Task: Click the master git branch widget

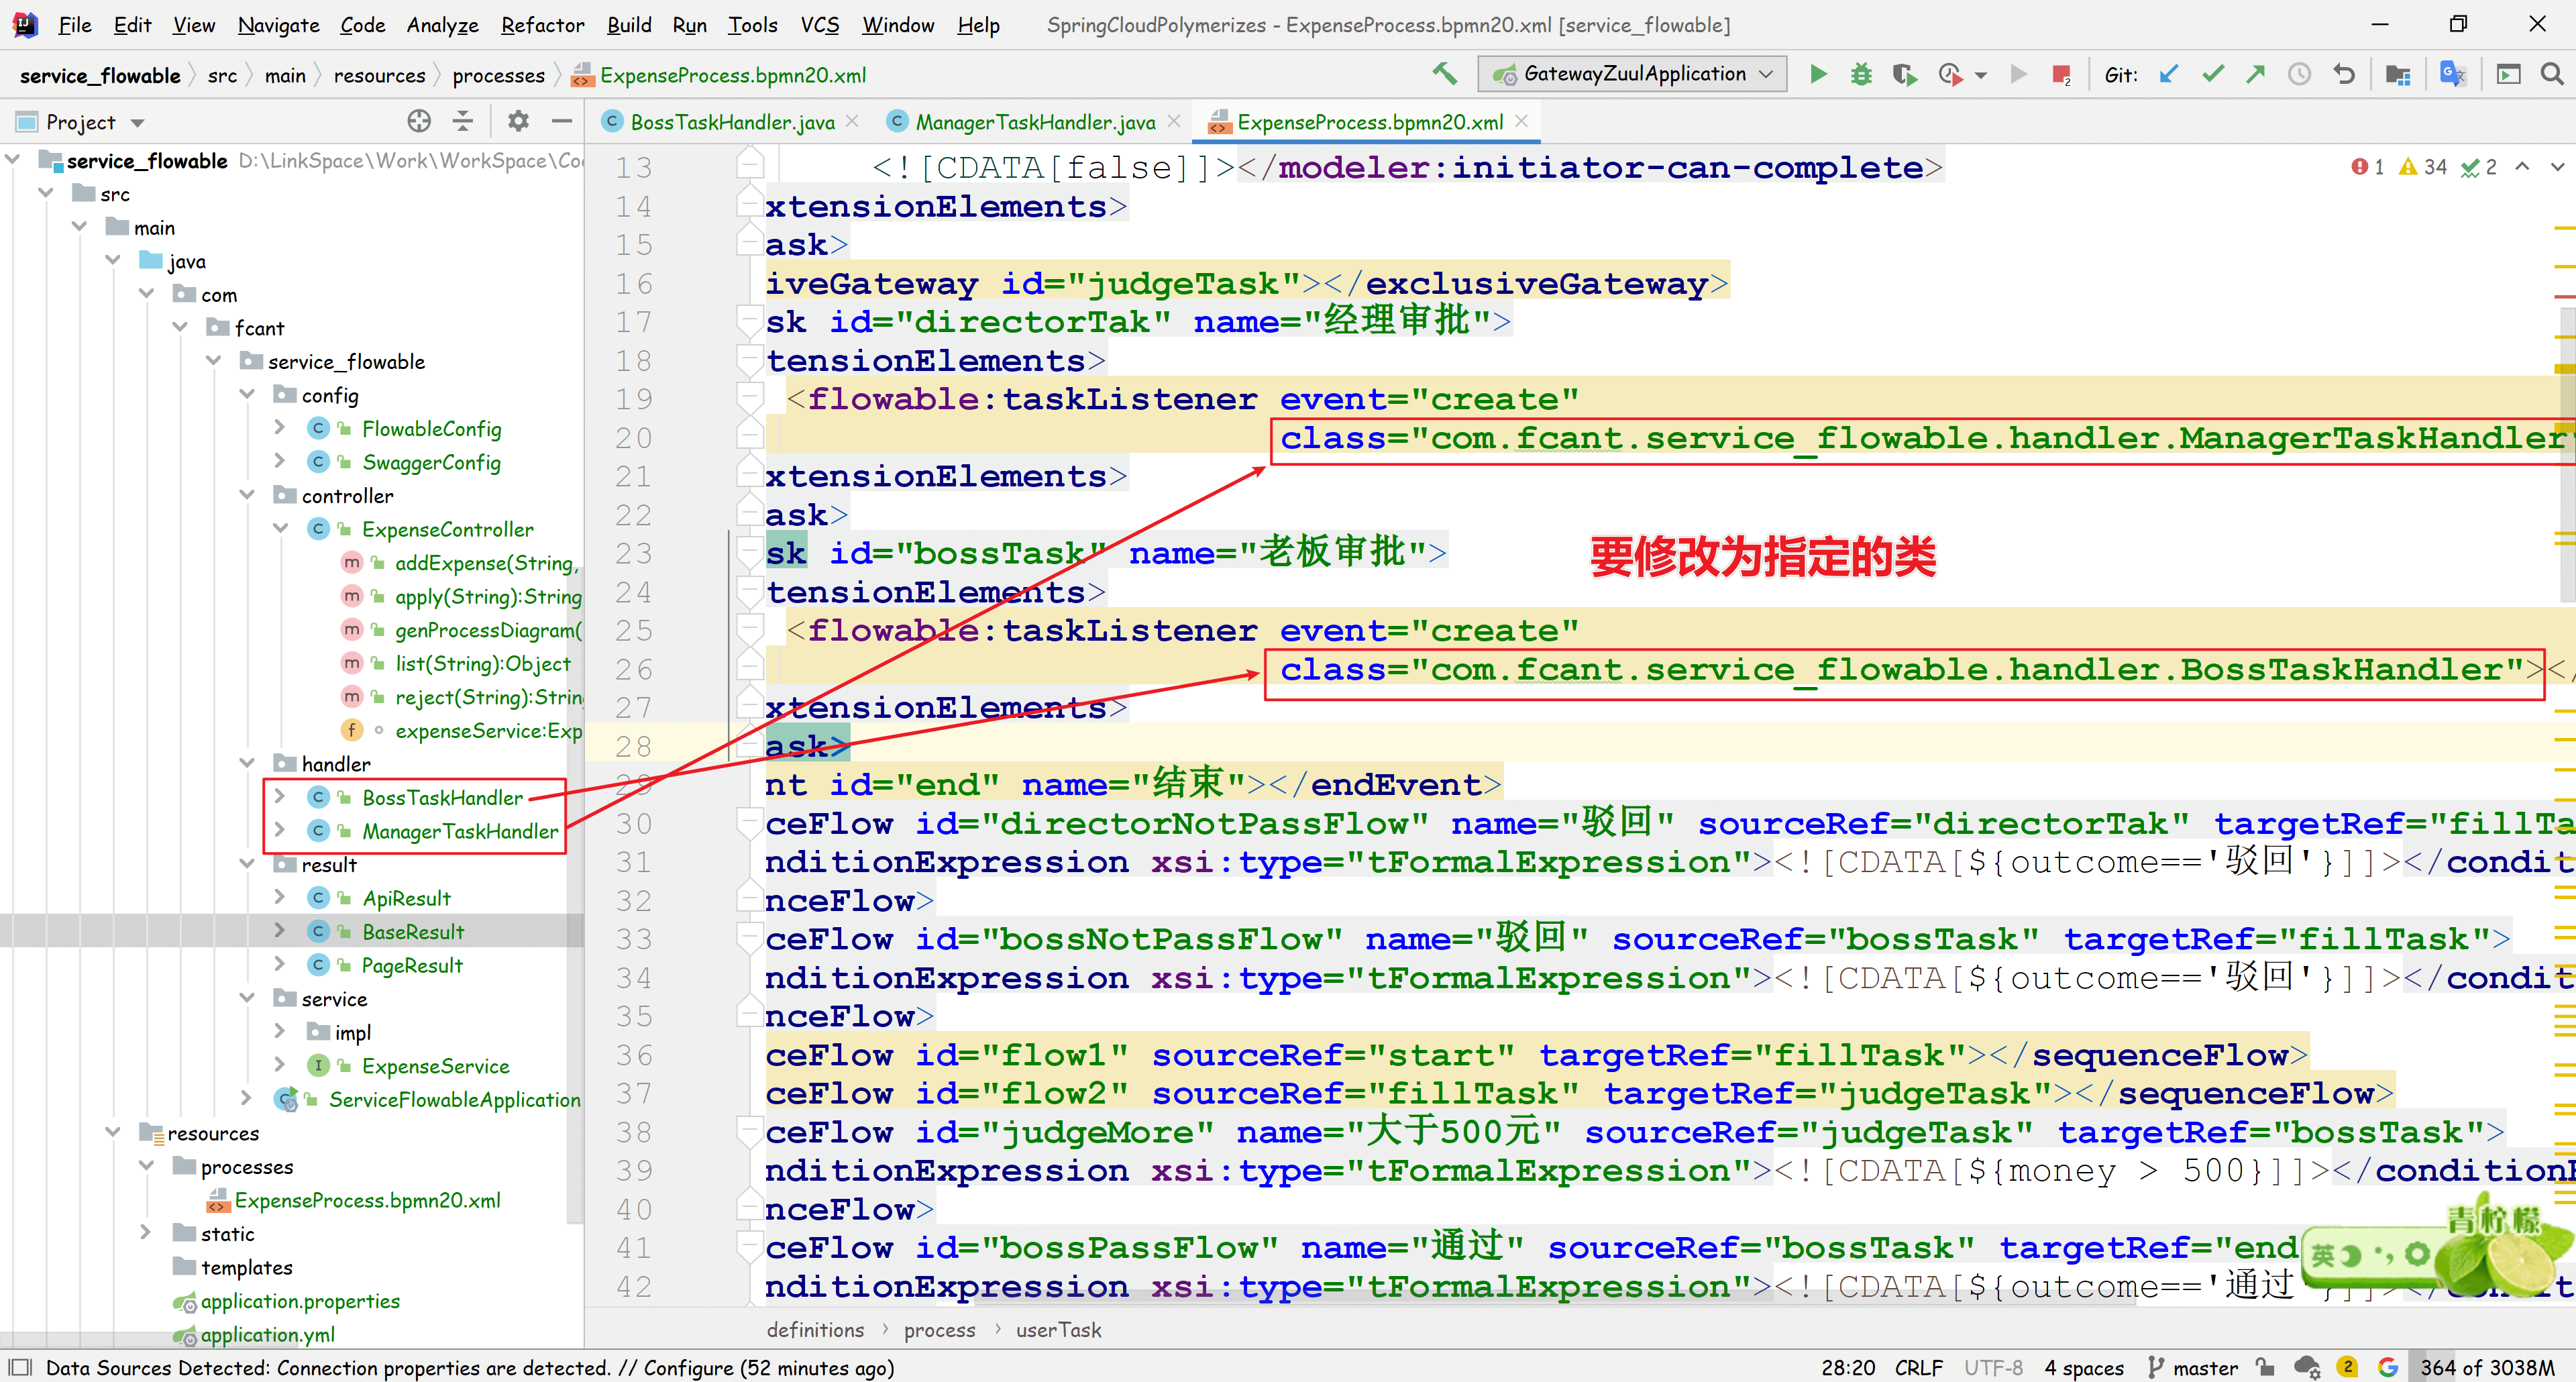Action: [2193, 1367]
